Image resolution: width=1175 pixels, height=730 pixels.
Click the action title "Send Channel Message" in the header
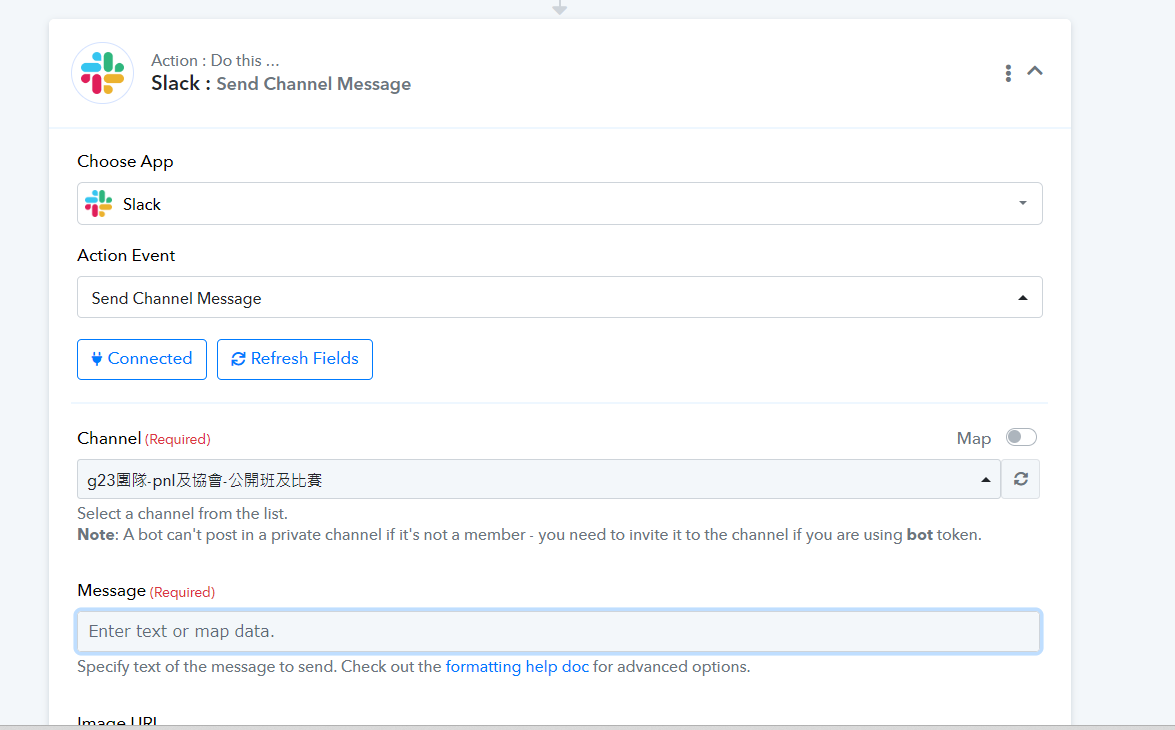pos(313,84)
